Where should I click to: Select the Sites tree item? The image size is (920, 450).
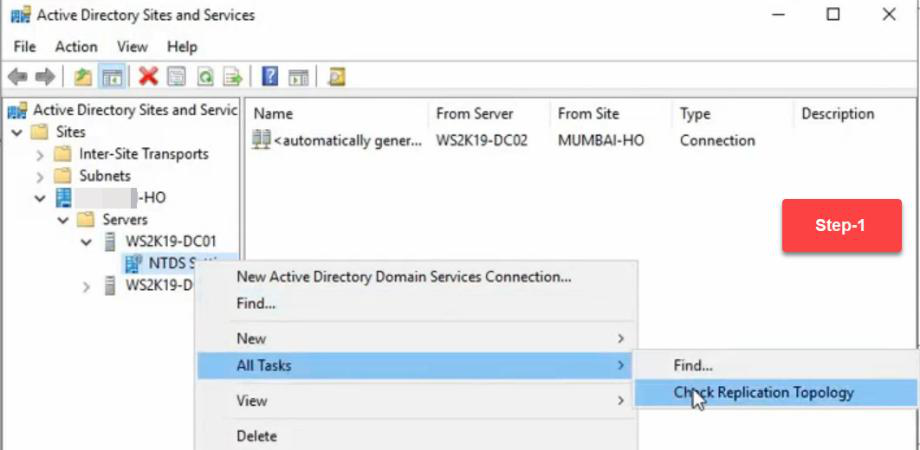point(70,132)
